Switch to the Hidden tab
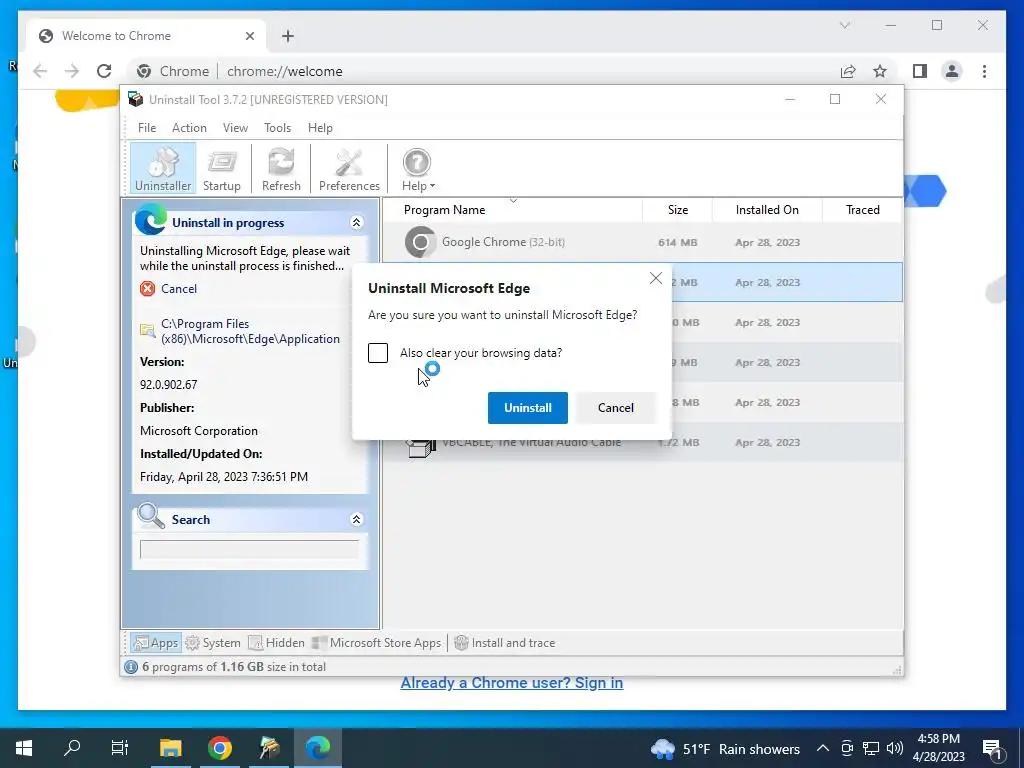This screenshot has width=1024, height=768. pos(277,643)
